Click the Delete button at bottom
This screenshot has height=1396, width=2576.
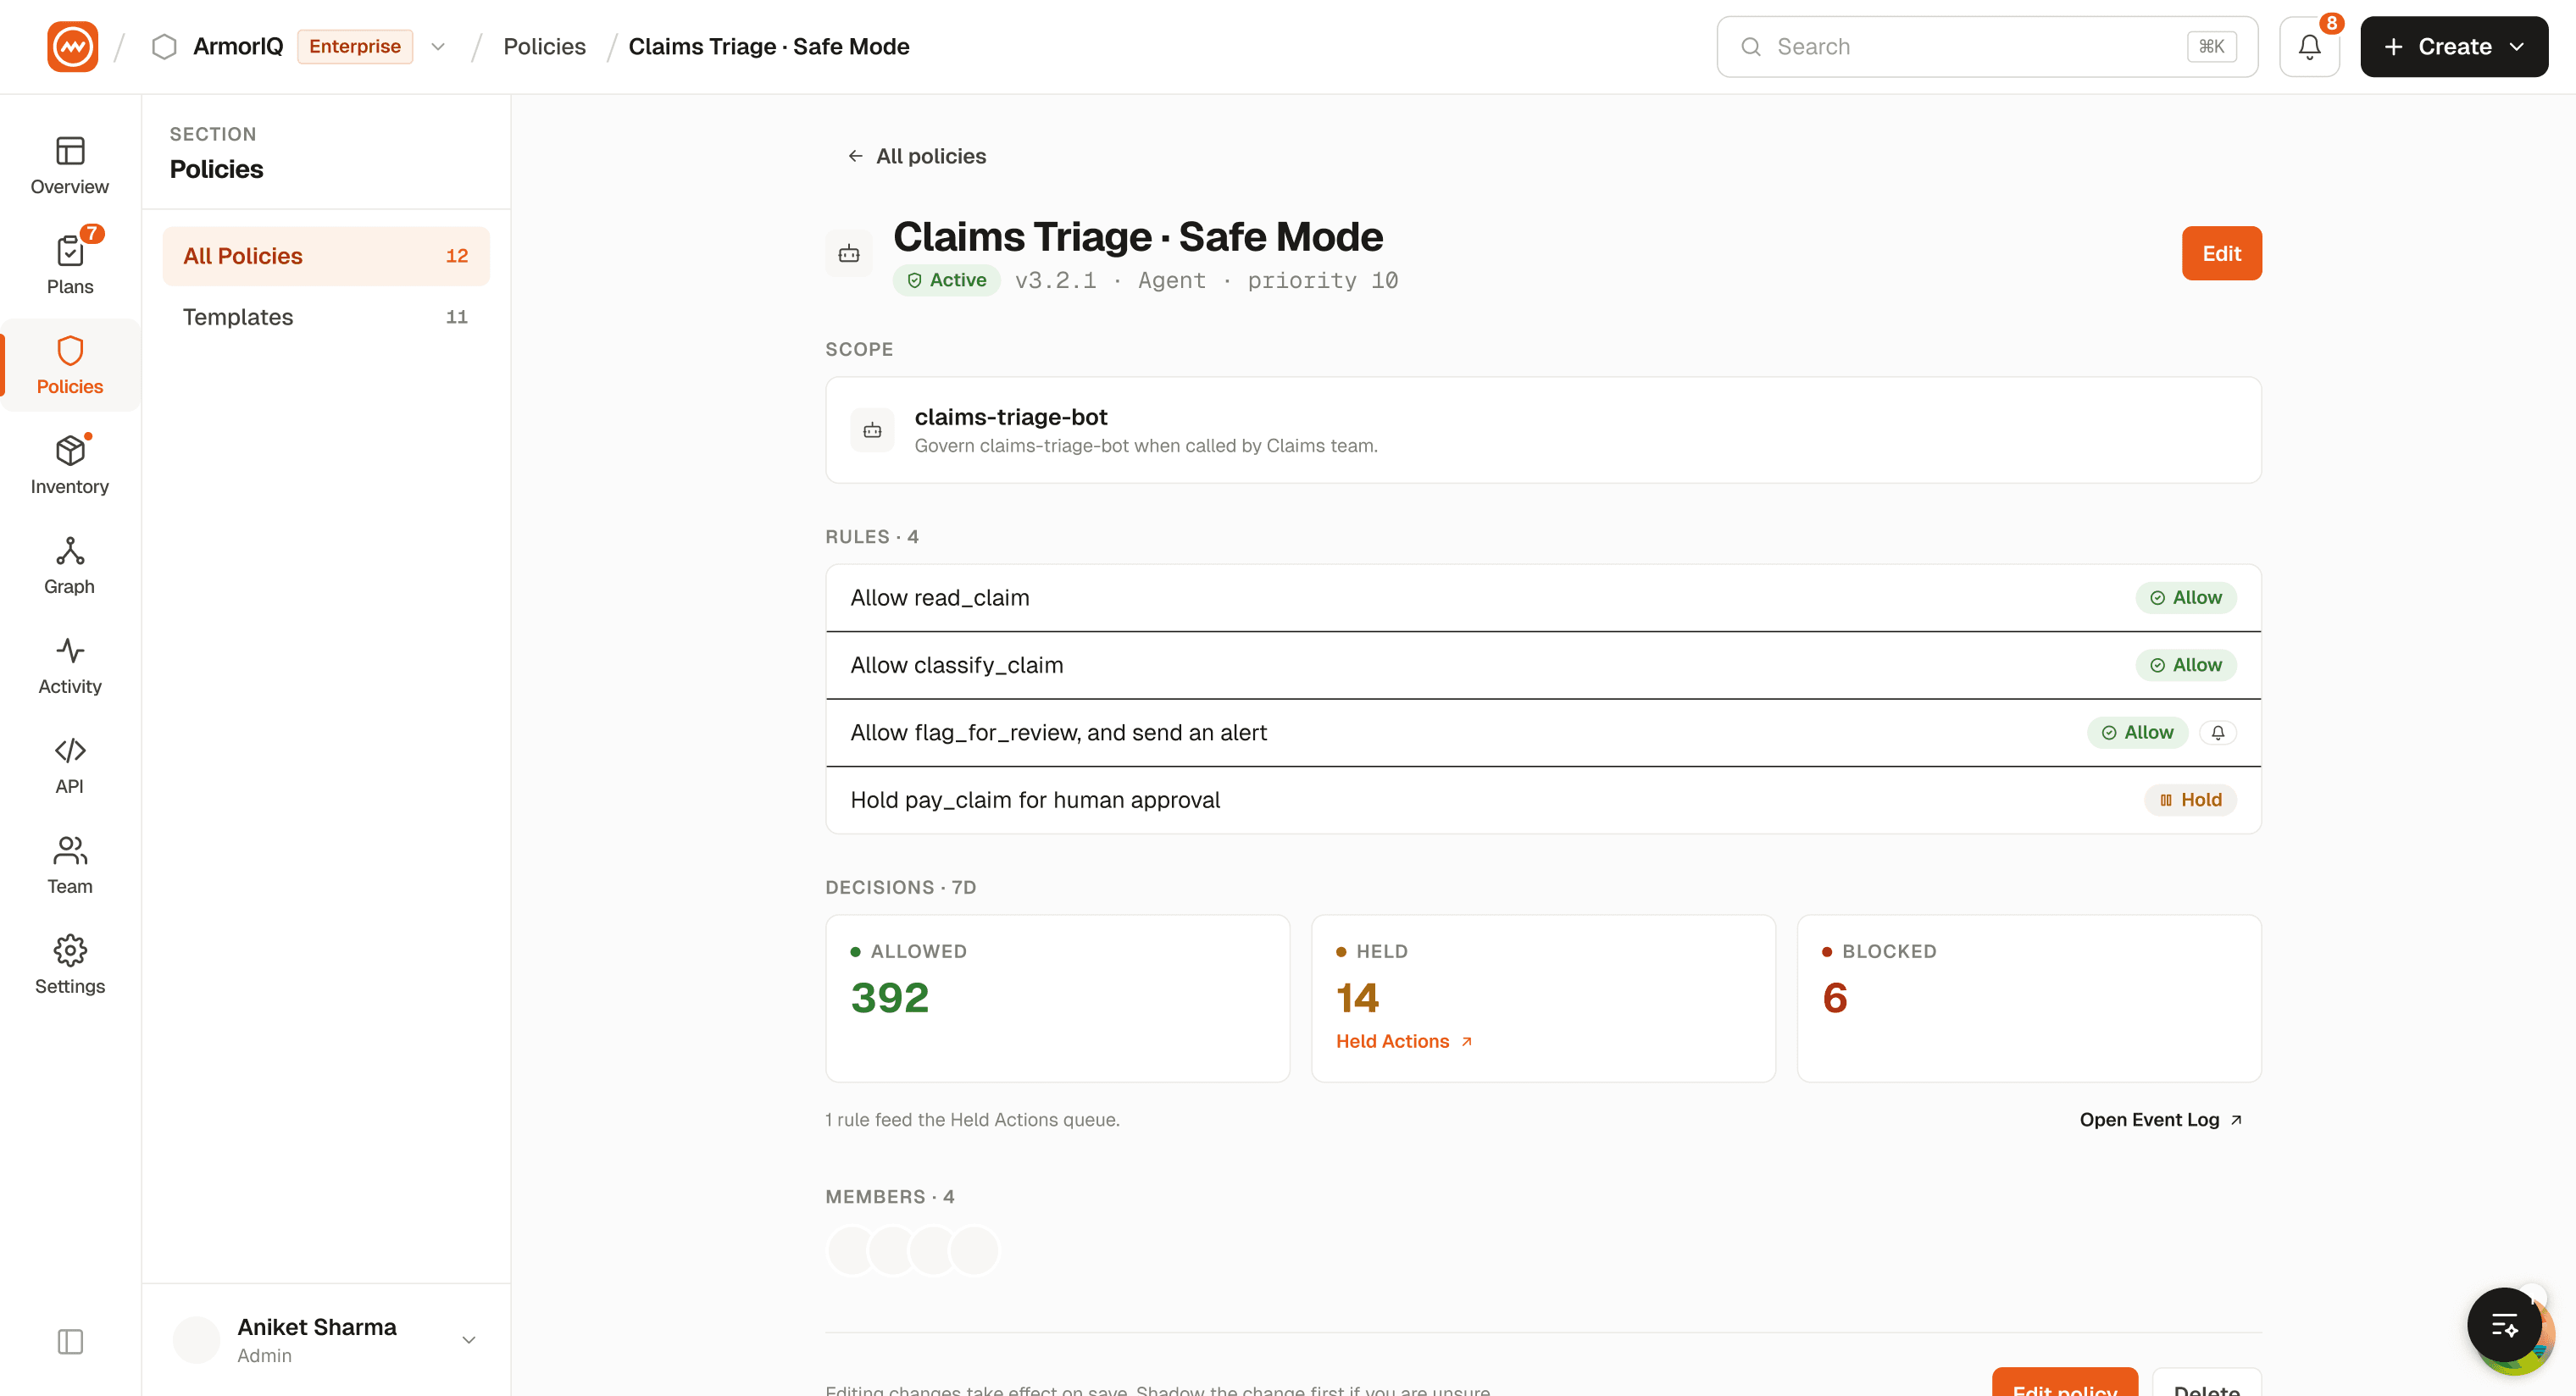pyautogui.click(x=2206, y=1382)
